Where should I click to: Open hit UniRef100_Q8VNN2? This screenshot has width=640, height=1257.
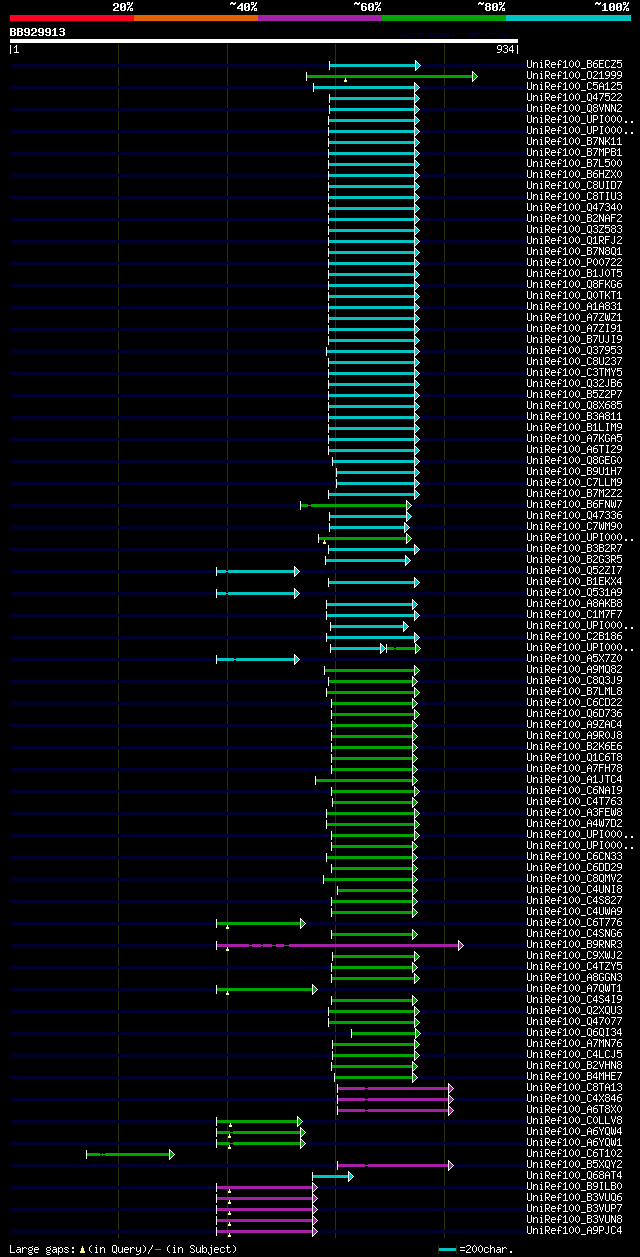[576, 109]
